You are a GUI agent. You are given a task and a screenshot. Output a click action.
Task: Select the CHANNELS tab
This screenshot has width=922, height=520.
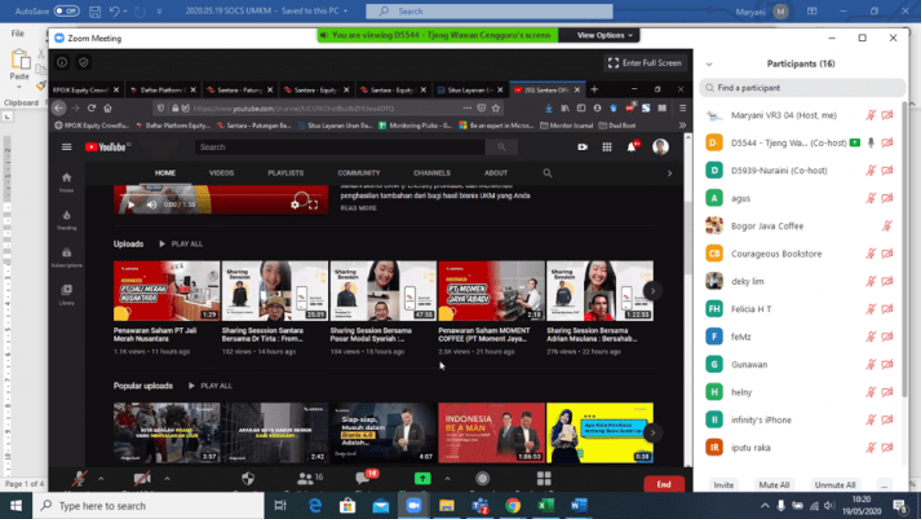point(432,173)
